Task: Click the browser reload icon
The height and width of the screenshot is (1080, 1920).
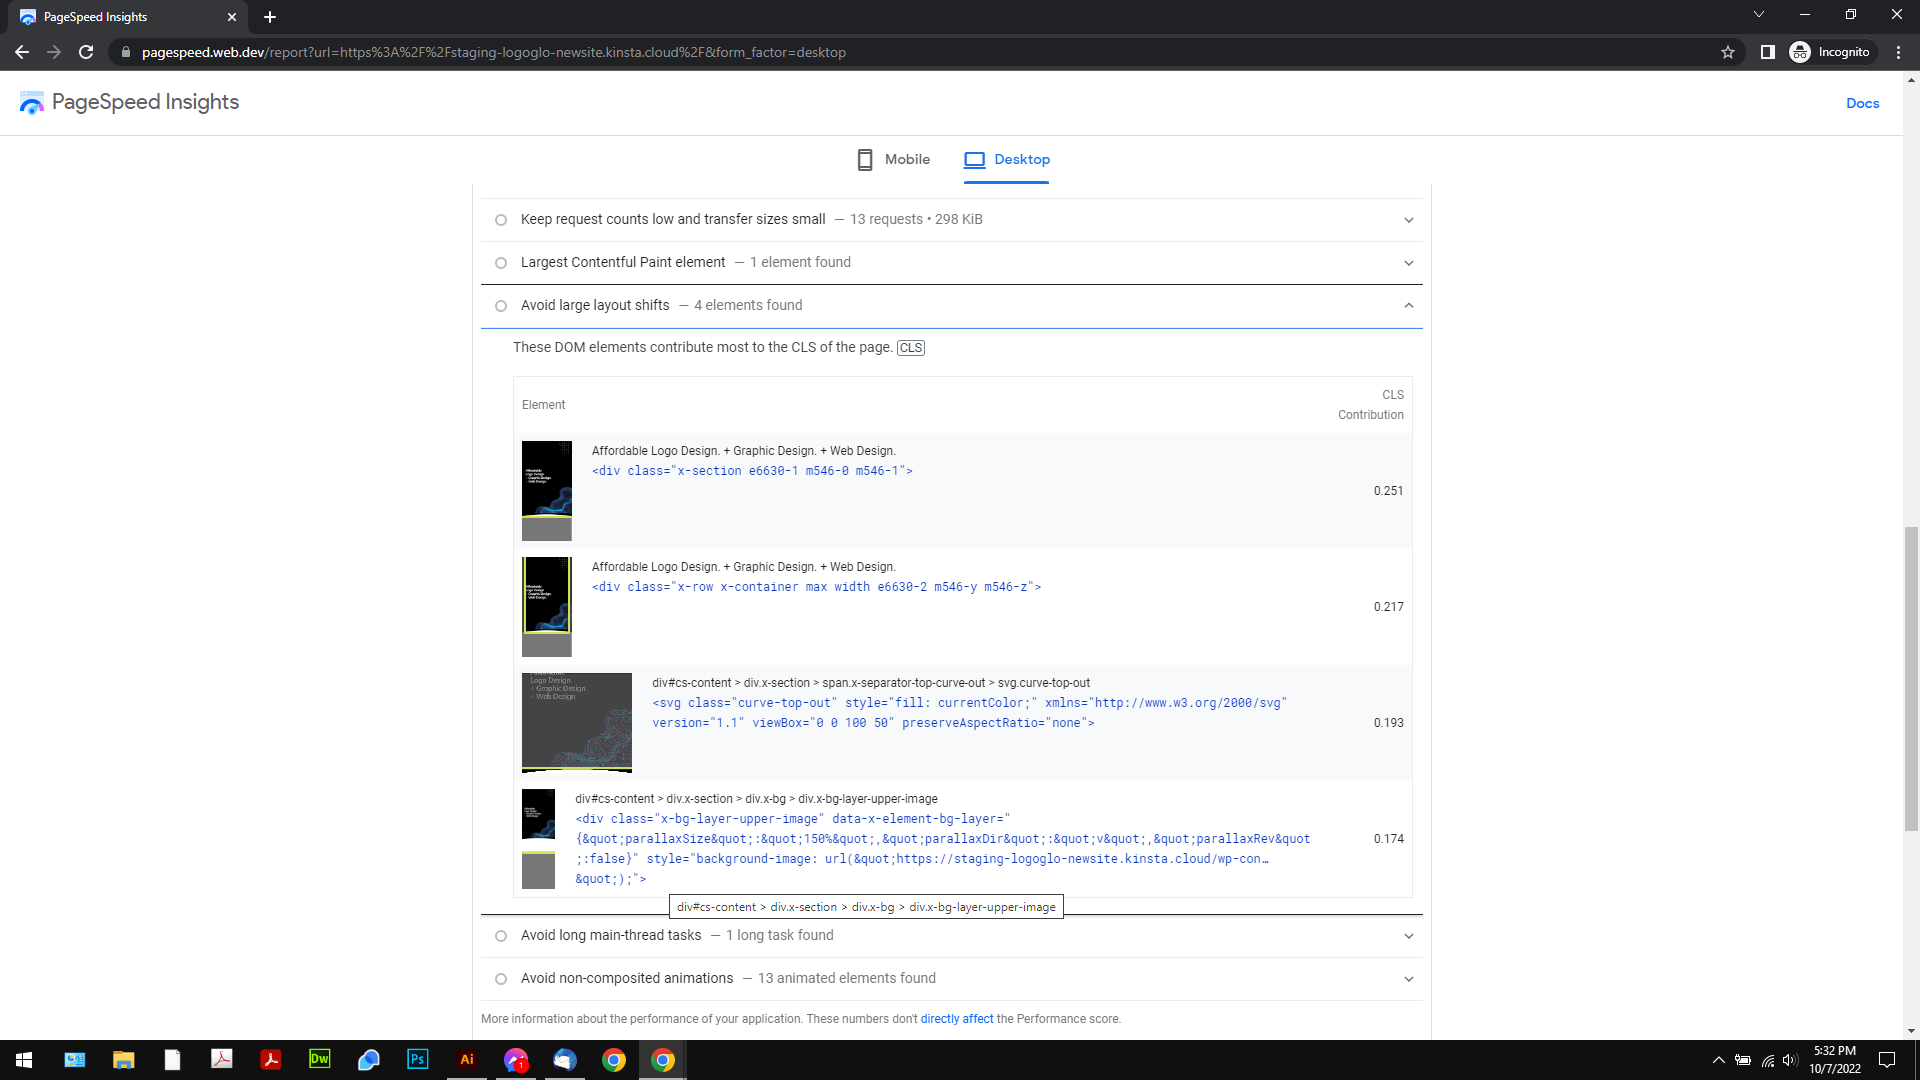Action: [x=86, y=52]
